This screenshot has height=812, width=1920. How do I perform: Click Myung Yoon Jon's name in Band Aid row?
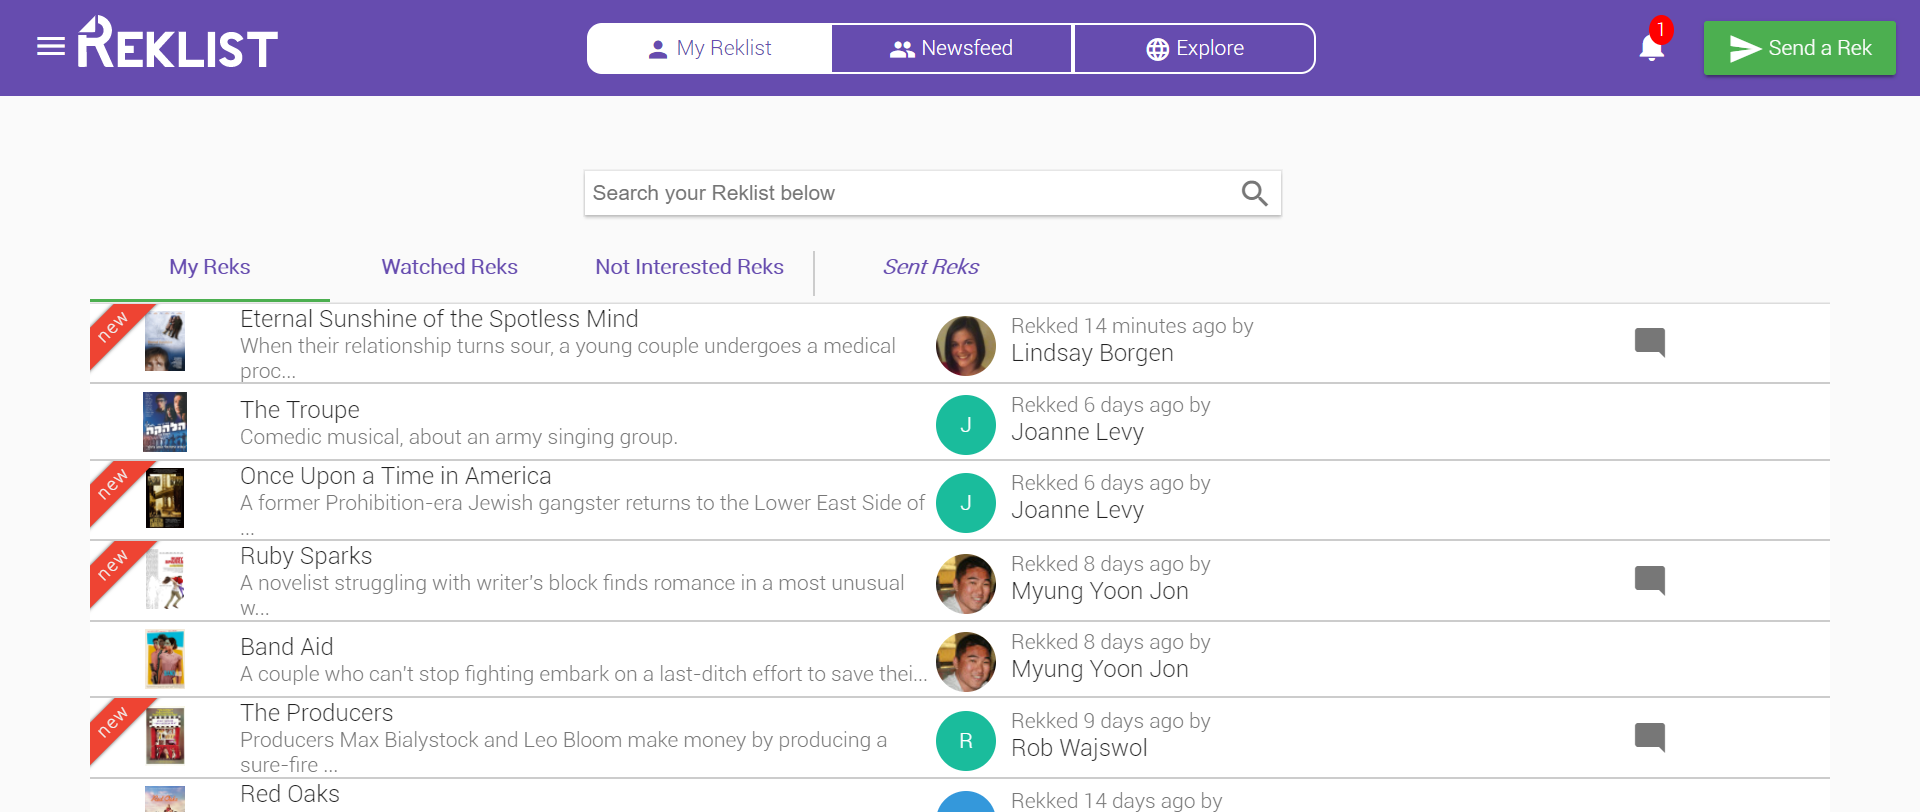pos(1100,669)
